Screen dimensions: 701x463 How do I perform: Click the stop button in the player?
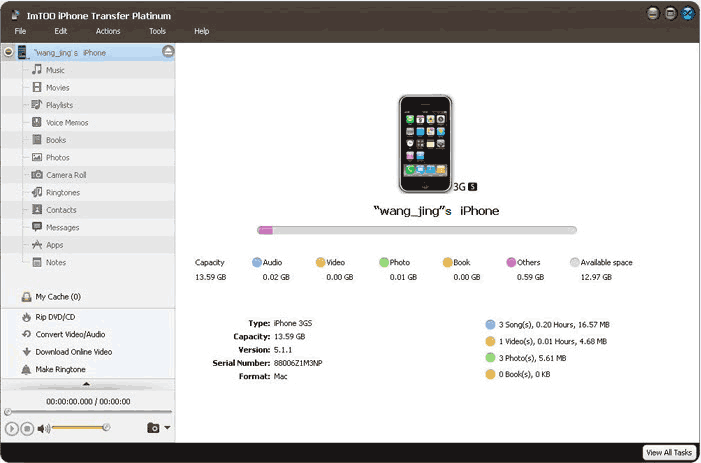[27, 429]
